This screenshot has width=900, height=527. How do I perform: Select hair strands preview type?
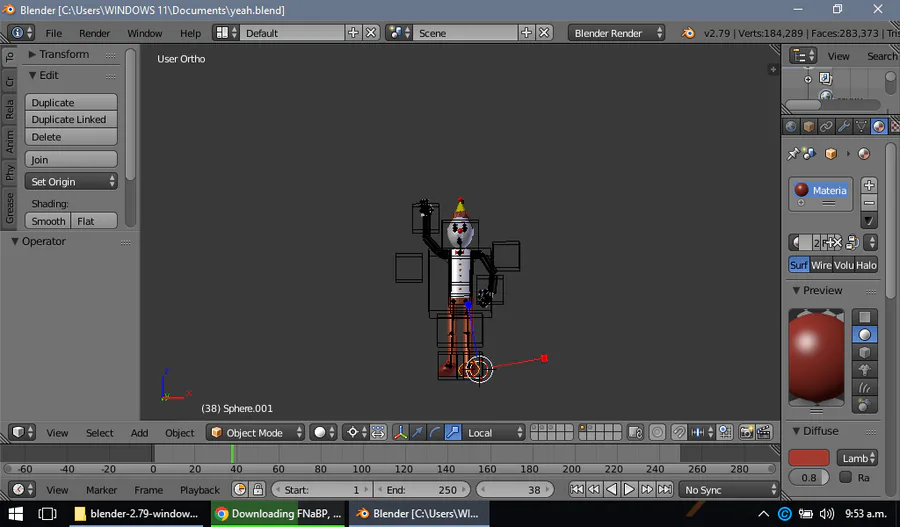pos(864,388)
